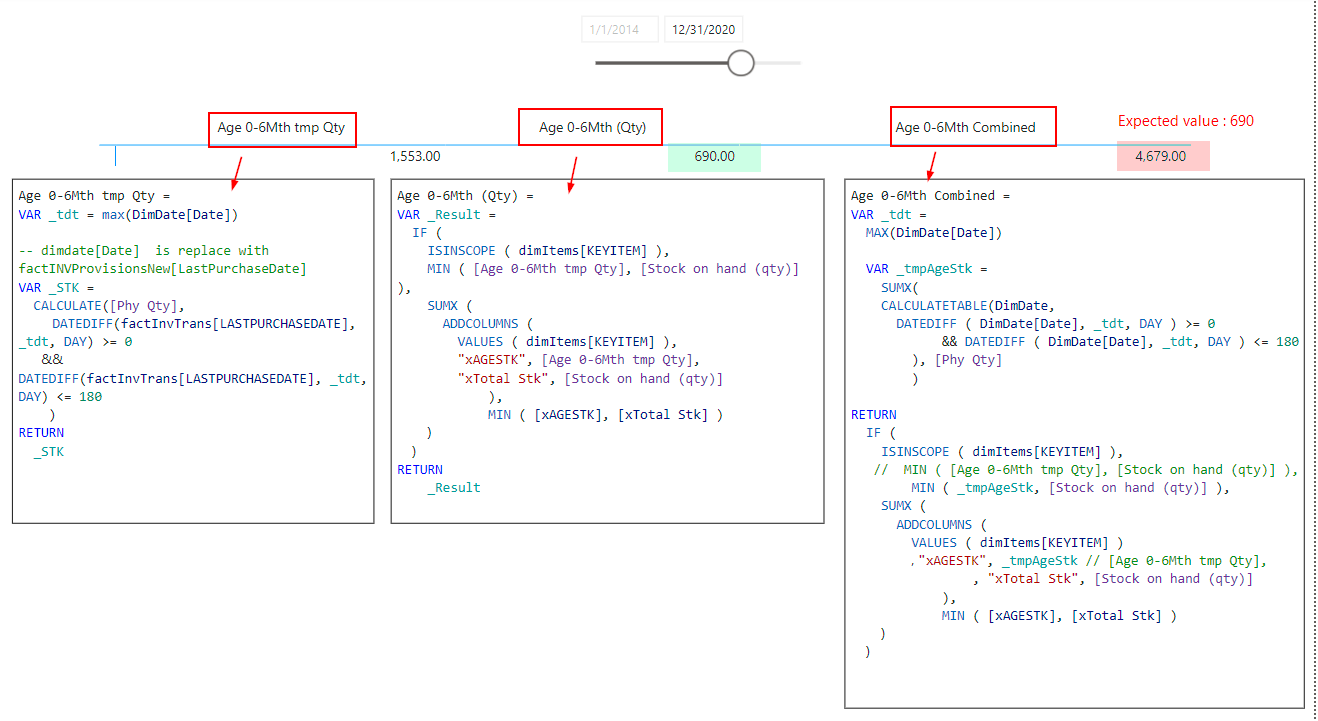Screen dimensions: 1318x721
Task: Click the 1,553.00 value cell
Action: [415, 156]
